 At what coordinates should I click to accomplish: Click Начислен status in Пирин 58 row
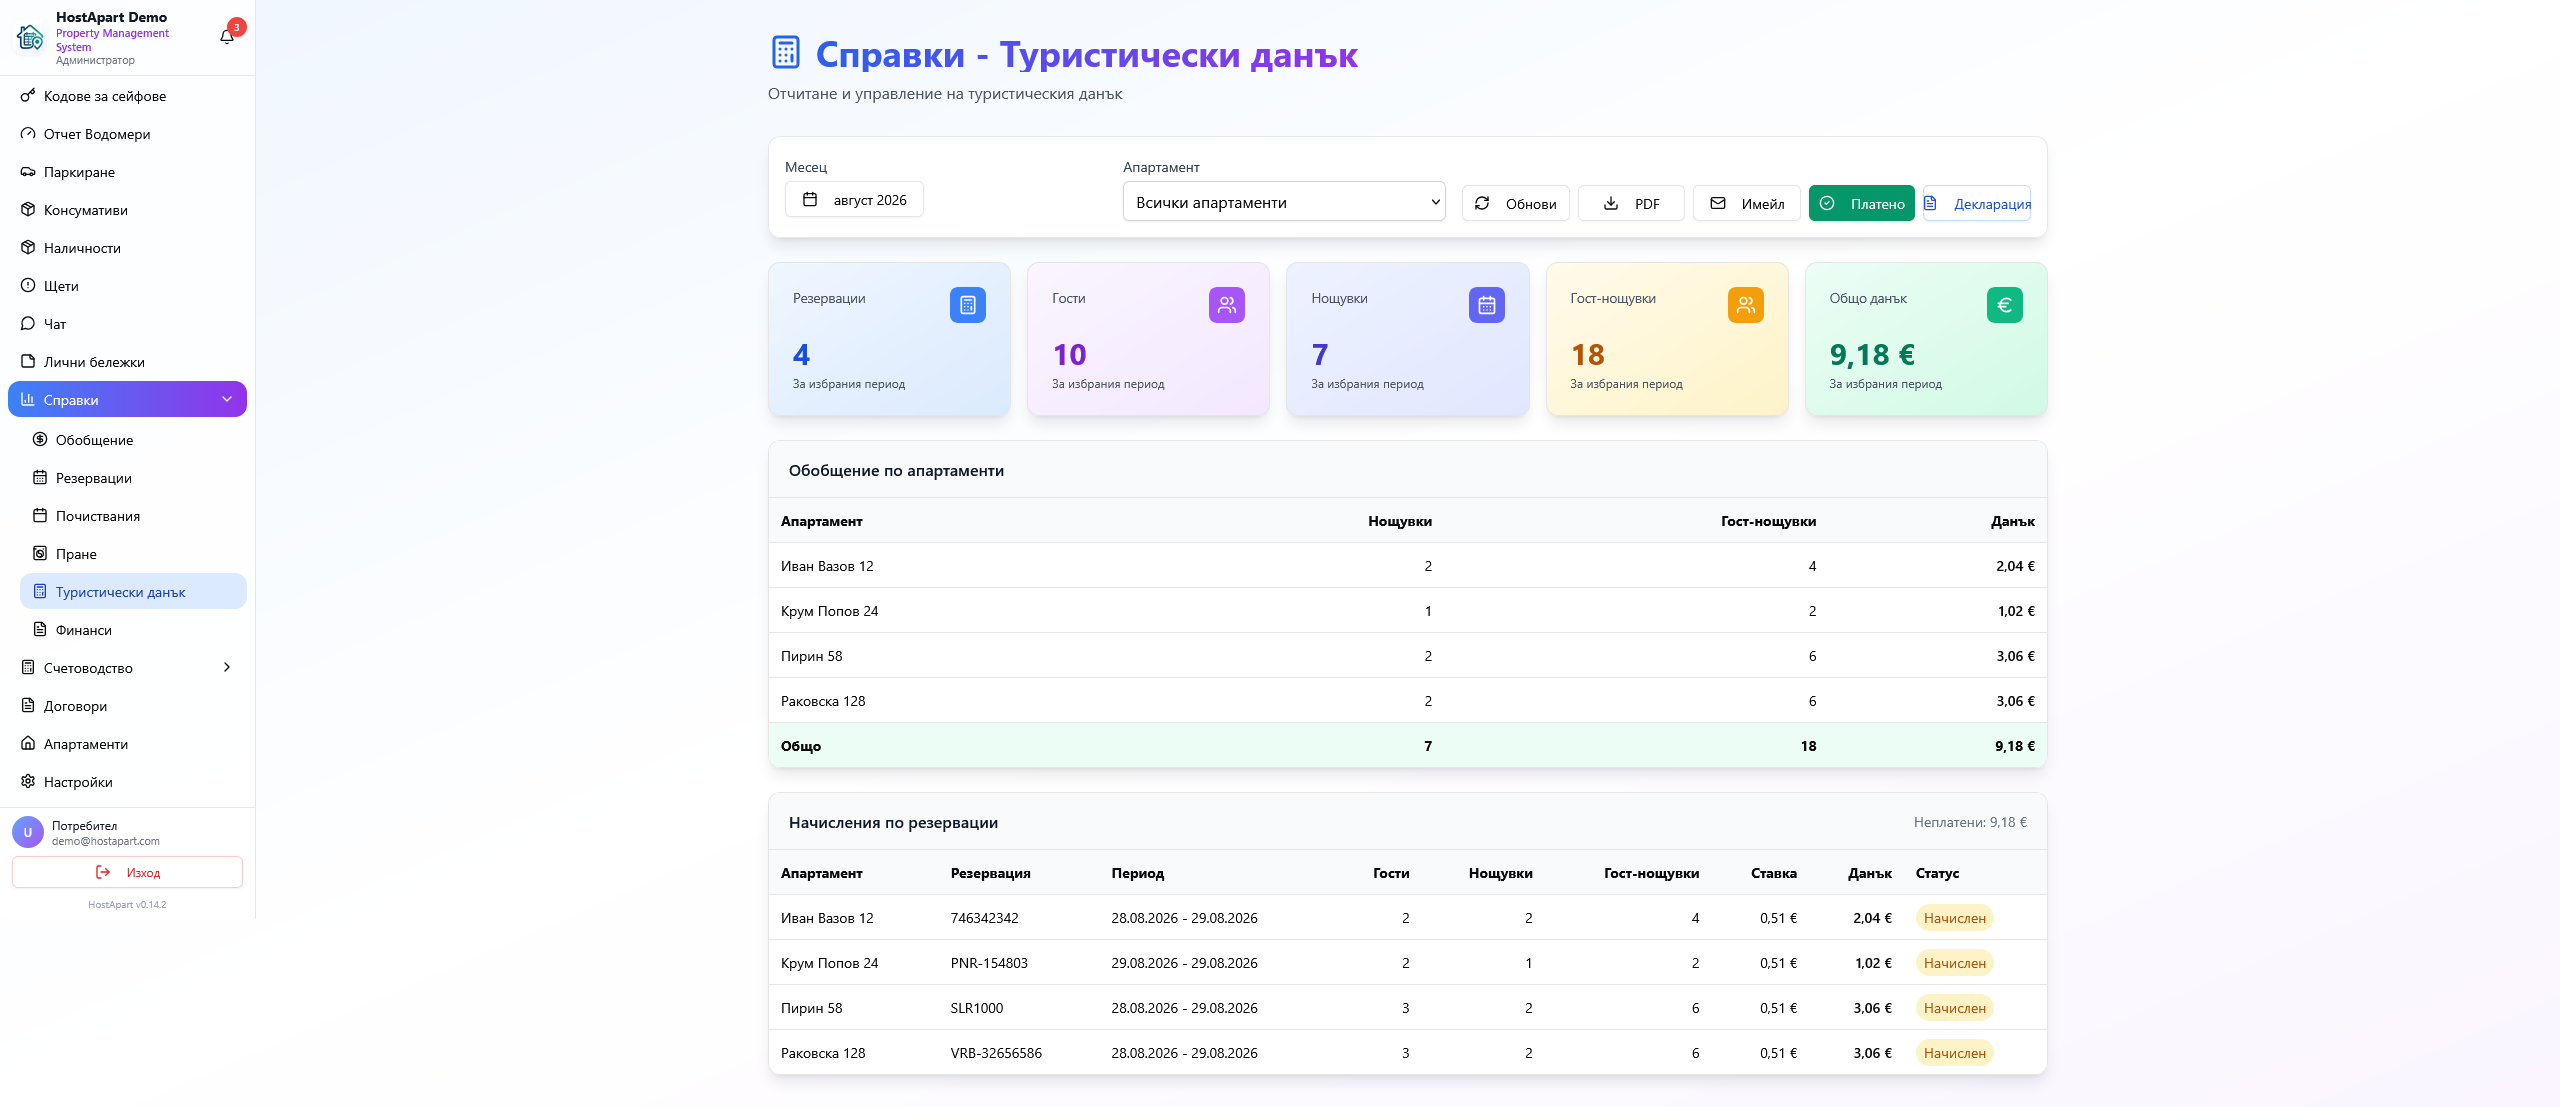click(x=1954, y=1008)
